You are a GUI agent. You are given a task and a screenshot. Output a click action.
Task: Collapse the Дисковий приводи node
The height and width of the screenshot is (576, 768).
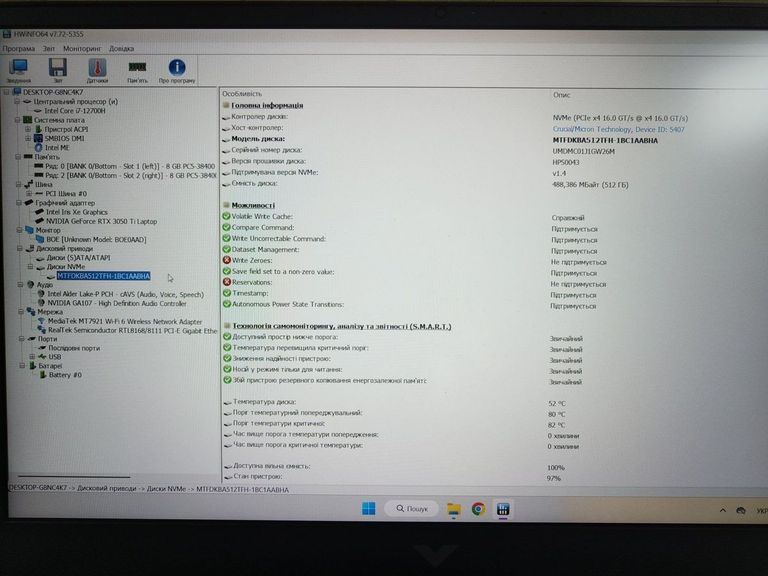point(20,249)
